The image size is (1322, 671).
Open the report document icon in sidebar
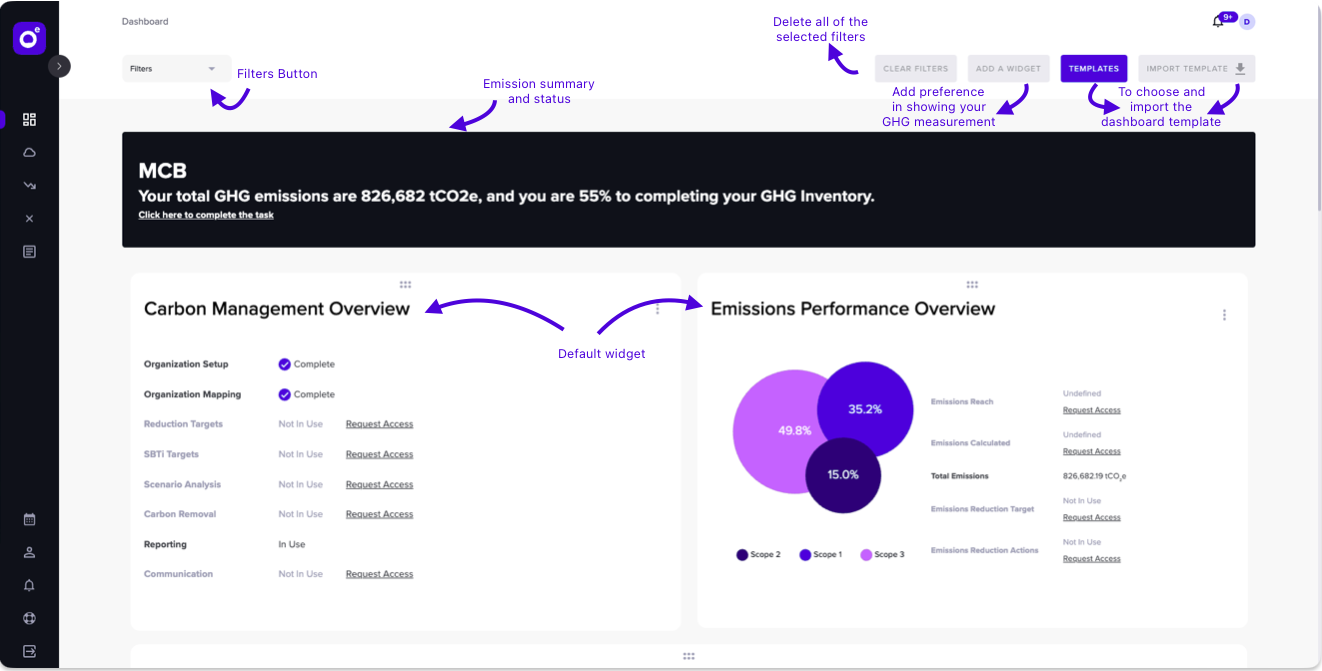(29, 251)
